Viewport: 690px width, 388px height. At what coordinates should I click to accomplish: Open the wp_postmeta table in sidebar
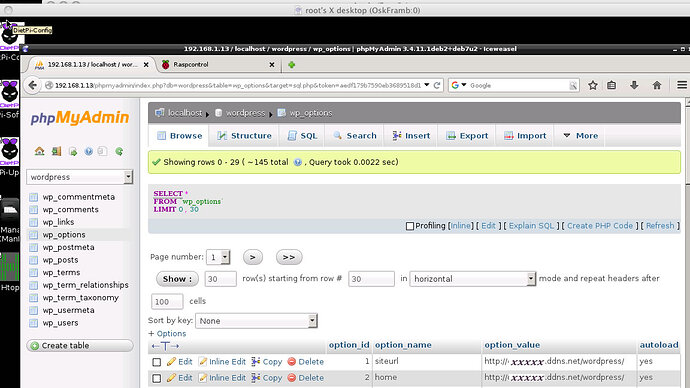[68, 247]
